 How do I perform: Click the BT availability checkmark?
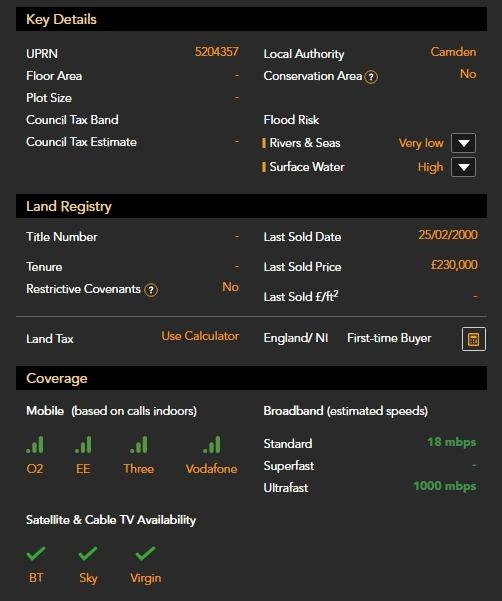click(36, 553)
